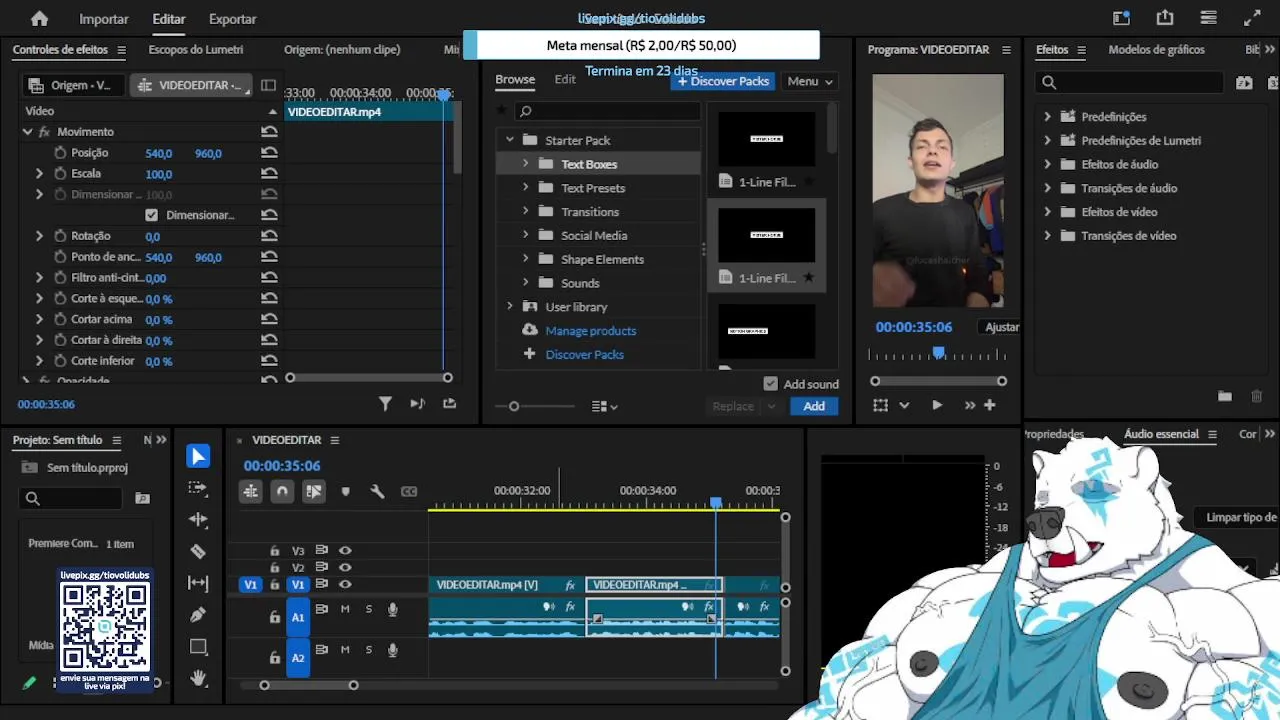
Task: Toggle lock on track V3
Action: pos(274,550)
